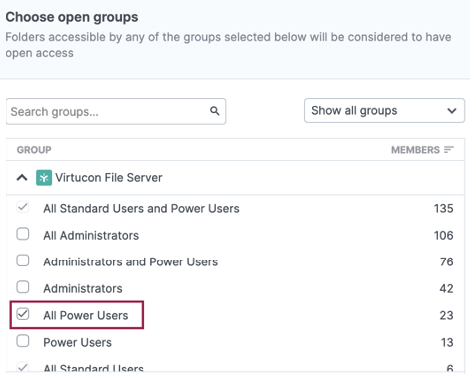470x374 pixels.
Task: Check the Administrators group checkbox
Action: point(23,287)
